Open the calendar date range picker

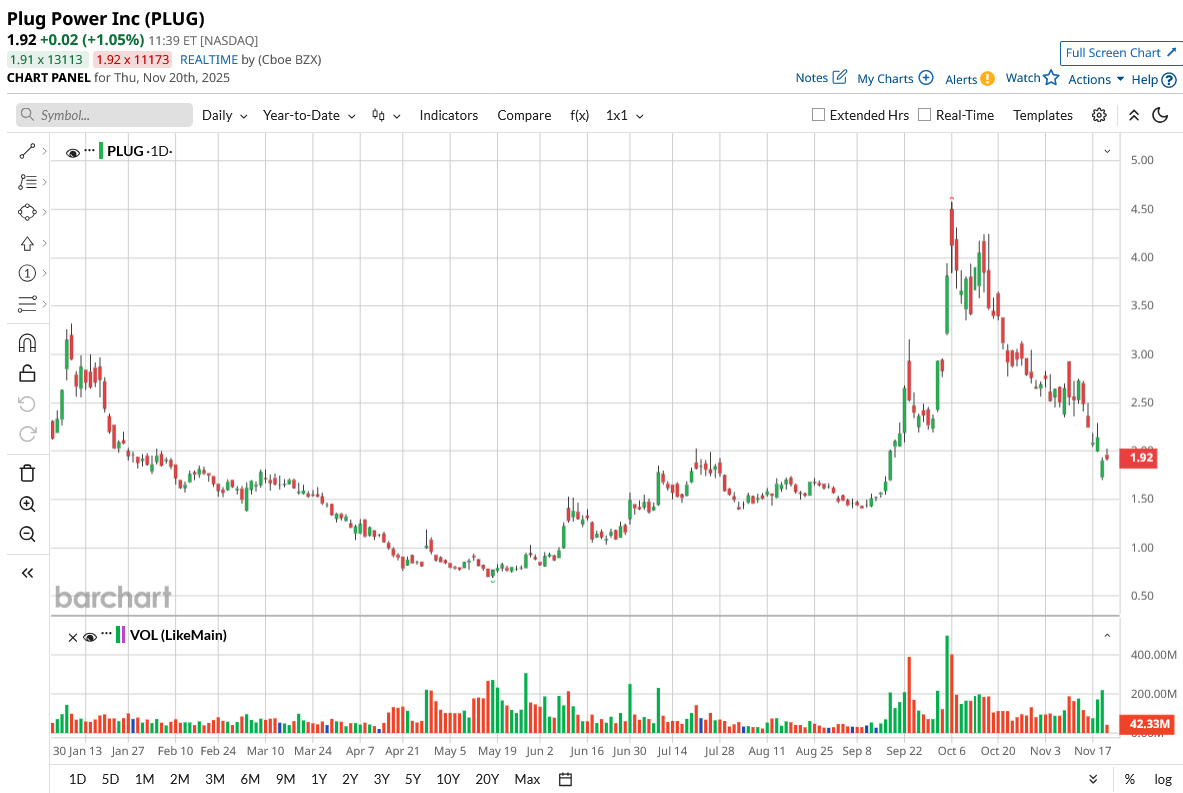(x=565, y=779)
